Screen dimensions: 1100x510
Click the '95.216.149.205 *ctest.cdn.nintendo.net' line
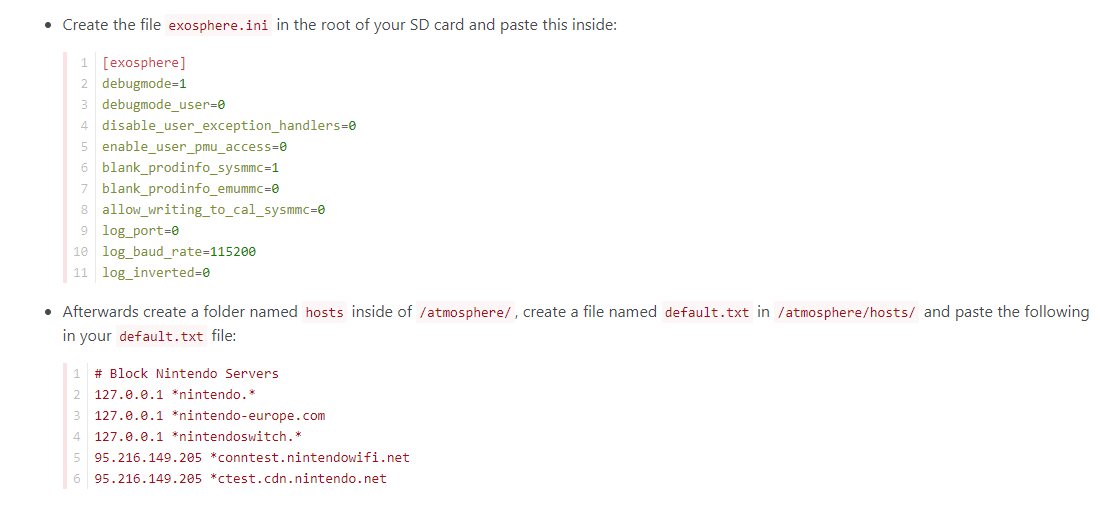(x=240, y=478)
